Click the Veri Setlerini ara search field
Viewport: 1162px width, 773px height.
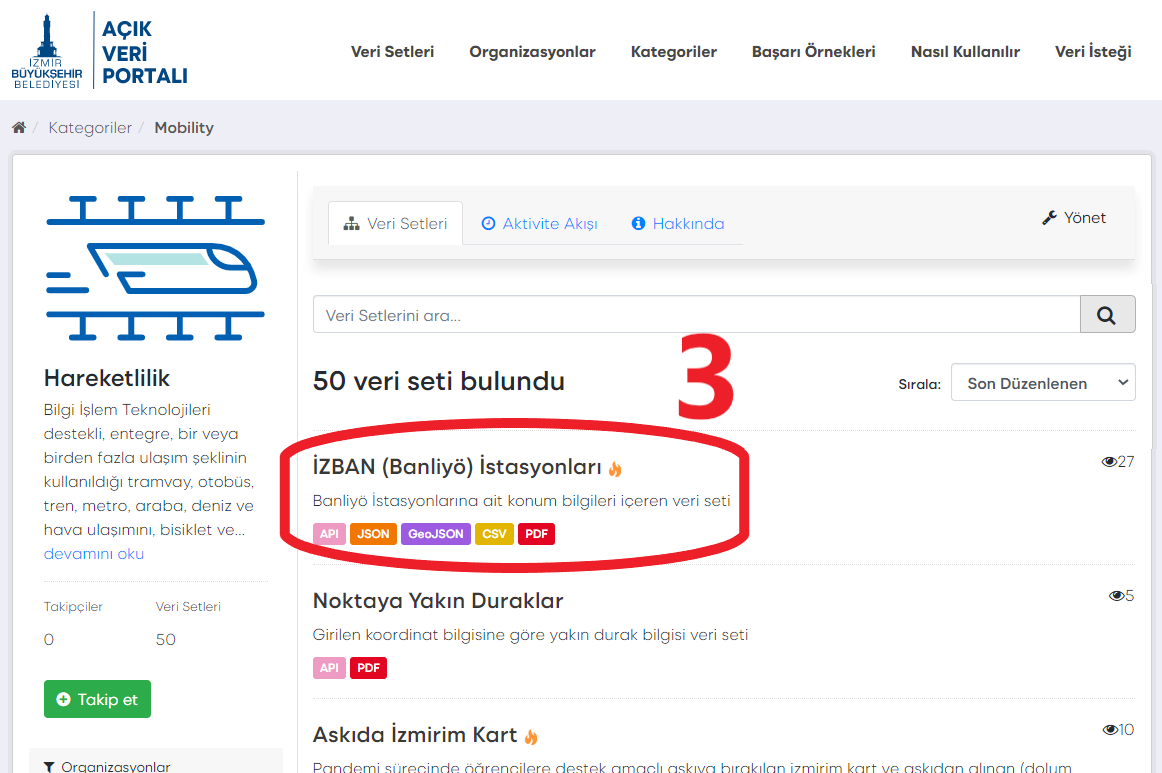tap(696, 315)
